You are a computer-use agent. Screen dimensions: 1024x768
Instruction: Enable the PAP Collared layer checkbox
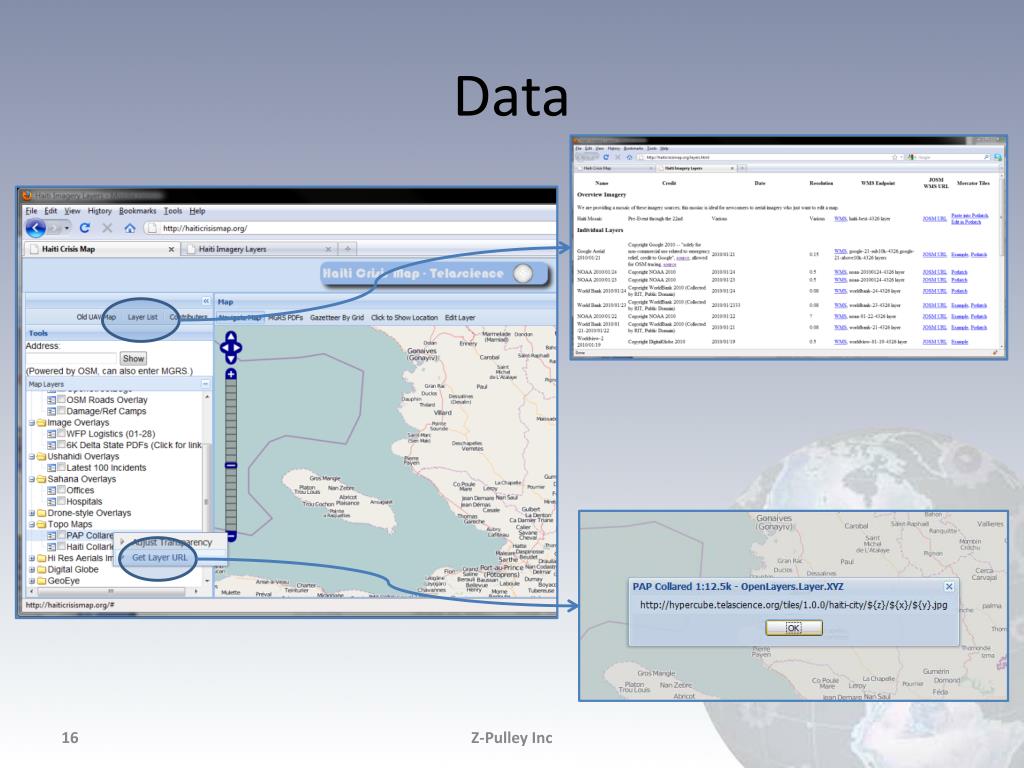[x=61, y=535]
